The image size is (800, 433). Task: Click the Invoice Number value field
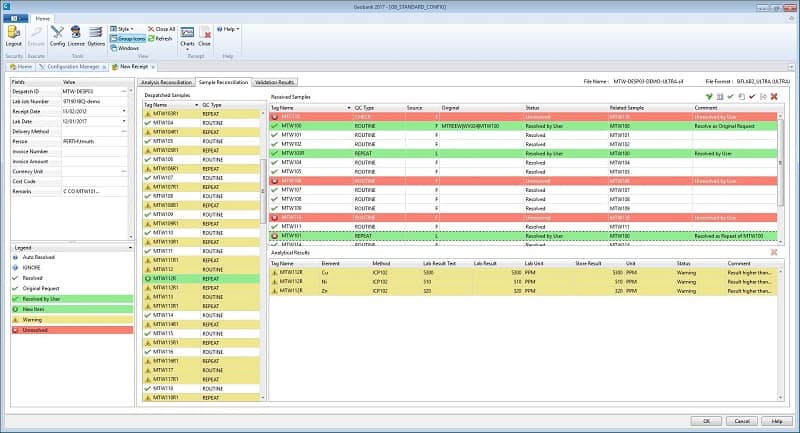coord(95,152)
